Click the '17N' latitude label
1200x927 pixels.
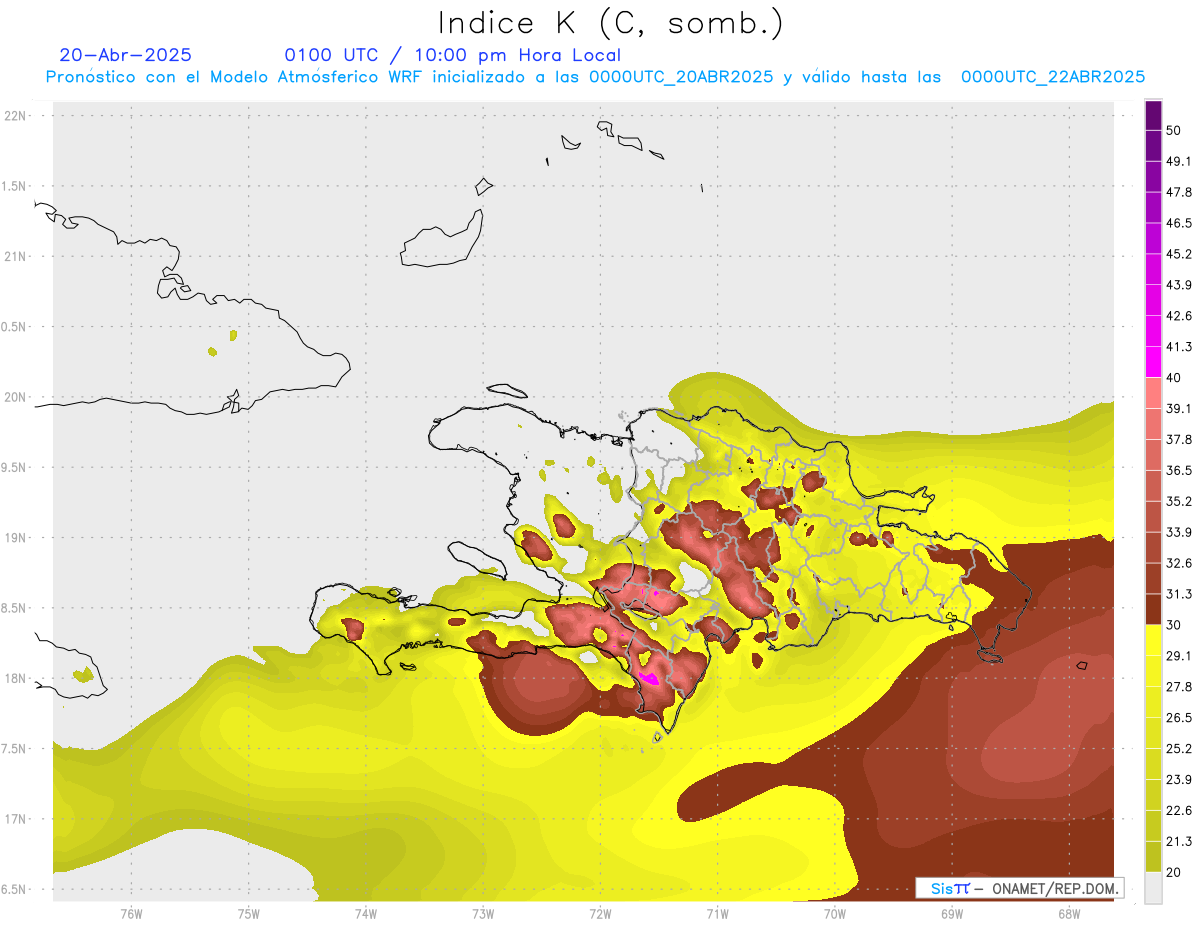point(17,819)
